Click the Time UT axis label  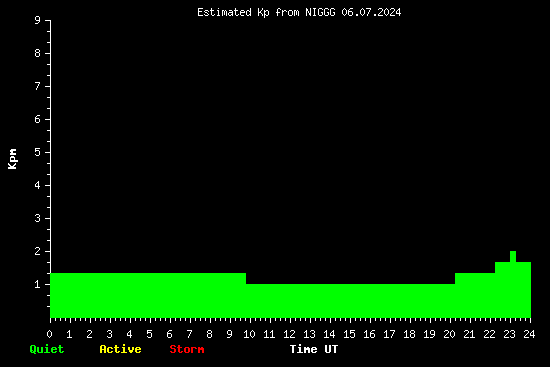tap(314, 349)
